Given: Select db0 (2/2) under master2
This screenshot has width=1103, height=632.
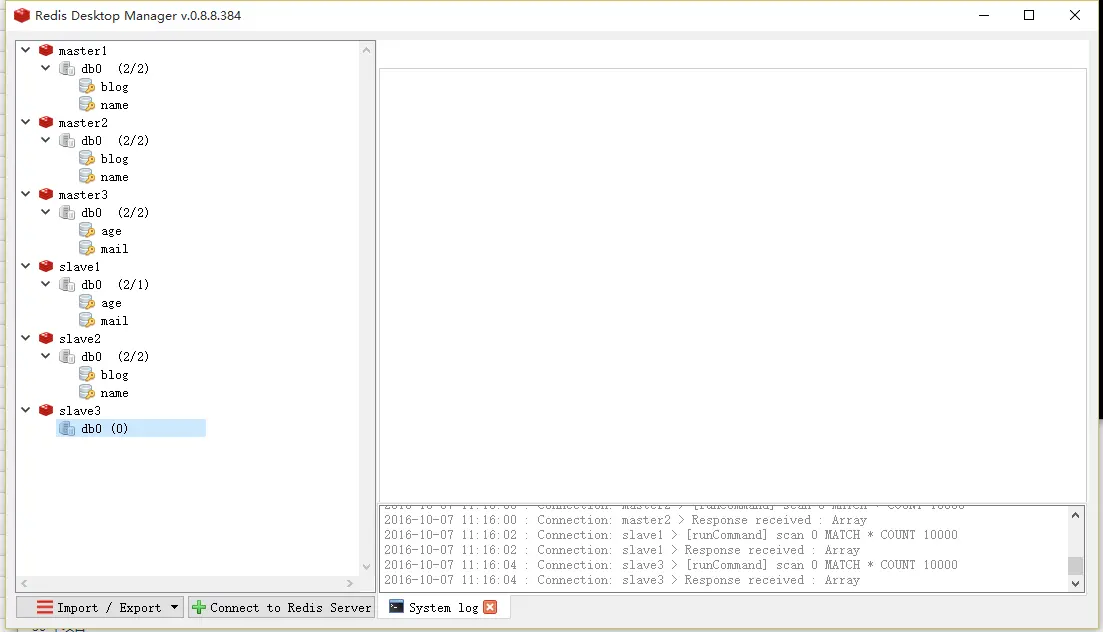Looking at the screenshot, I should [115, 140].
